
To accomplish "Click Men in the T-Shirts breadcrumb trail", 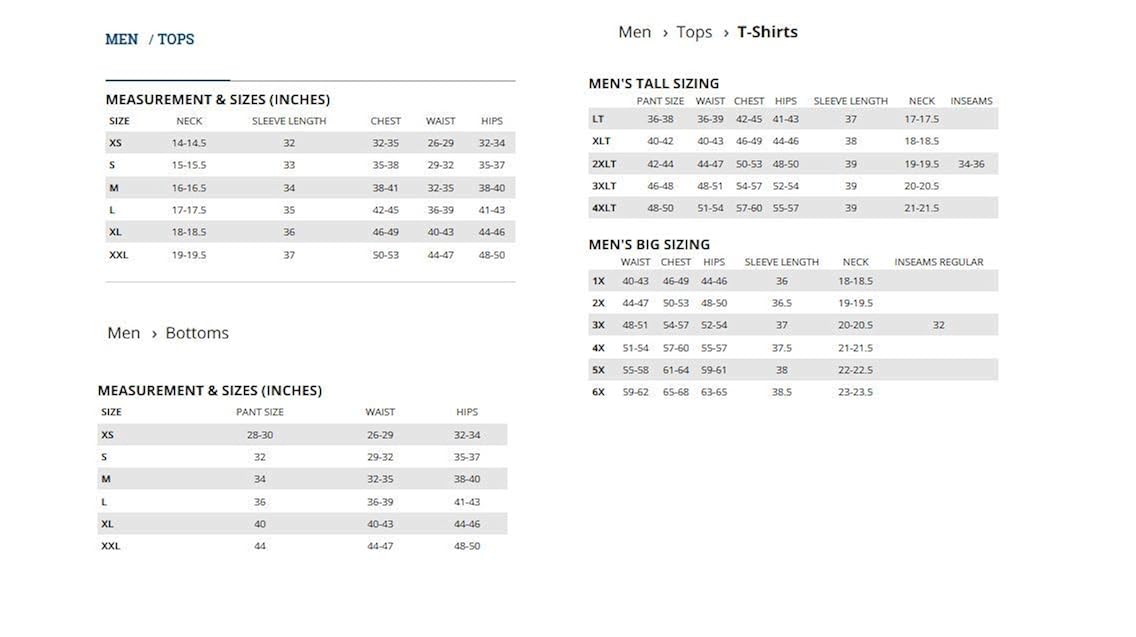I will pyautogui.click(x=634, y=32).
